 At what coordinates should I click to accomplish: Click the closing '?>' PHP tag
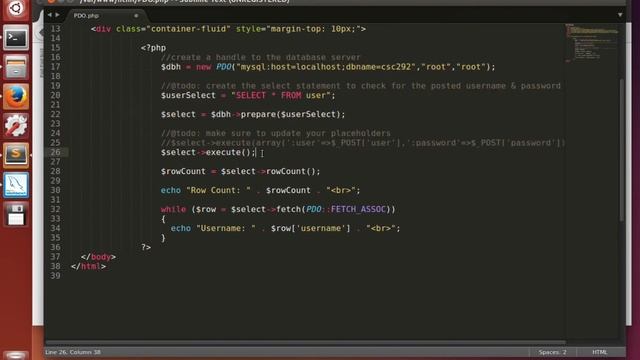[x=146, y=247]
